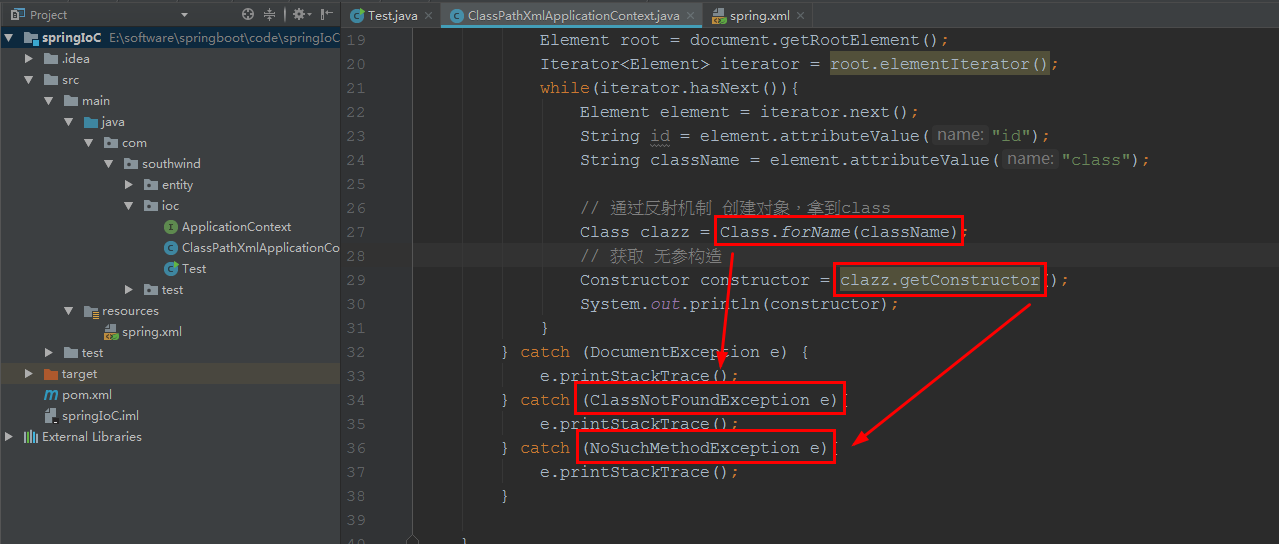Click line number 27 in gutter
This screenshot has width=1279, height=544.
(355, 232)
